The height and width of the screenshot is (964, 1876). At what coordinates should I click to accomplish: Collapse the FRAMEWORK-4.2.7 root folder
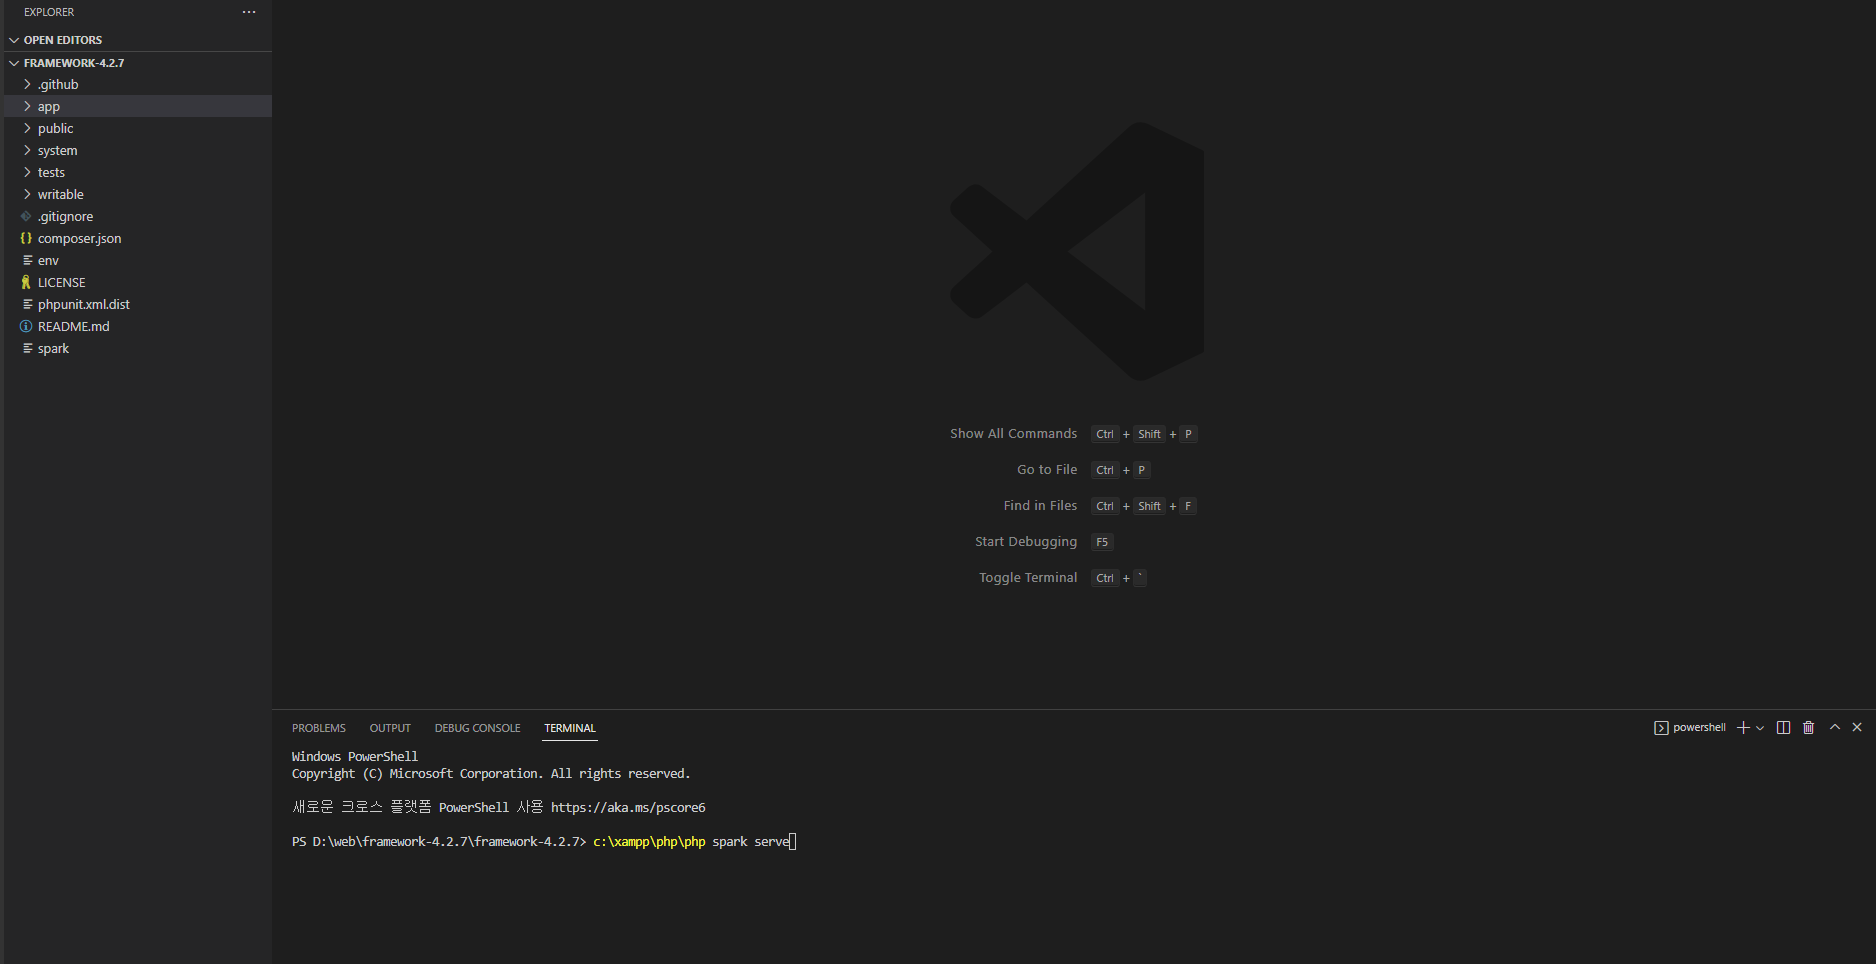pos(14,63)
